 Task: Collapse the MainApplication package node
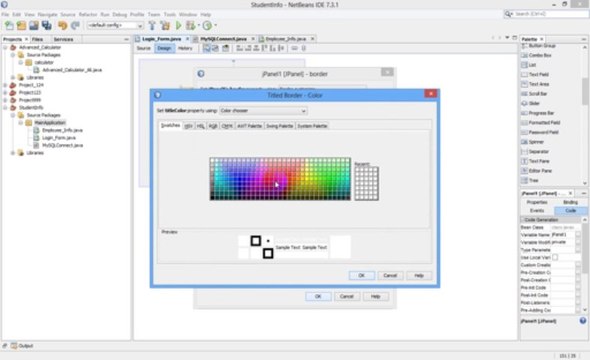[x=21, y=123]
